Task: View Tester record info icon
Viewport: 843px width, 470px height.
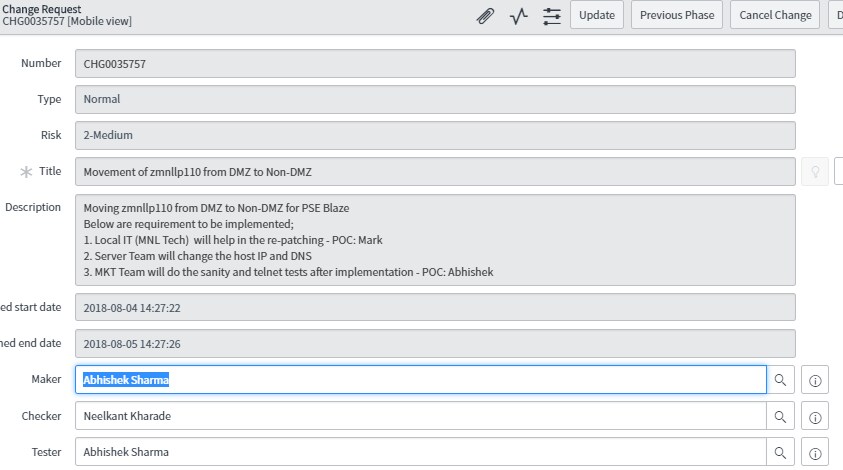Action: 815,453
